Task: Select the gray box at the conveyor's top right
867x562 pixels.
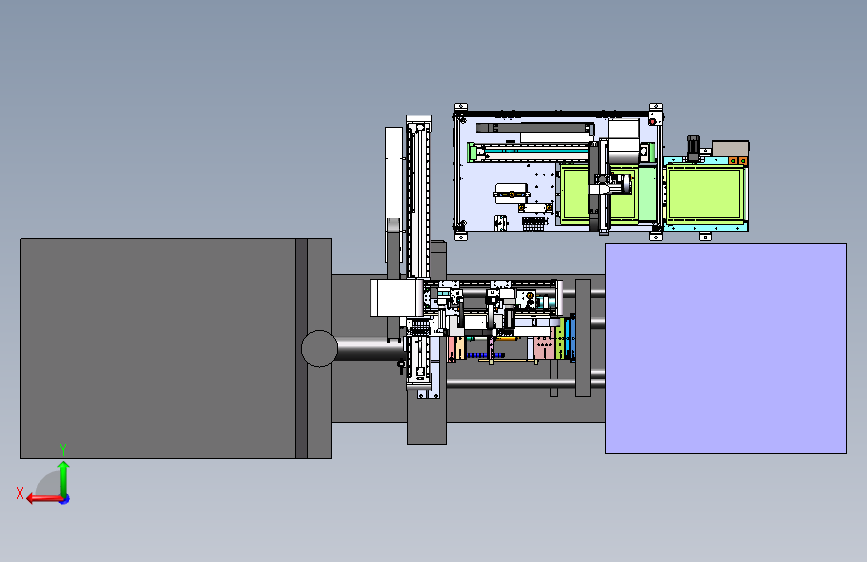Action: [x=730, y=148]
